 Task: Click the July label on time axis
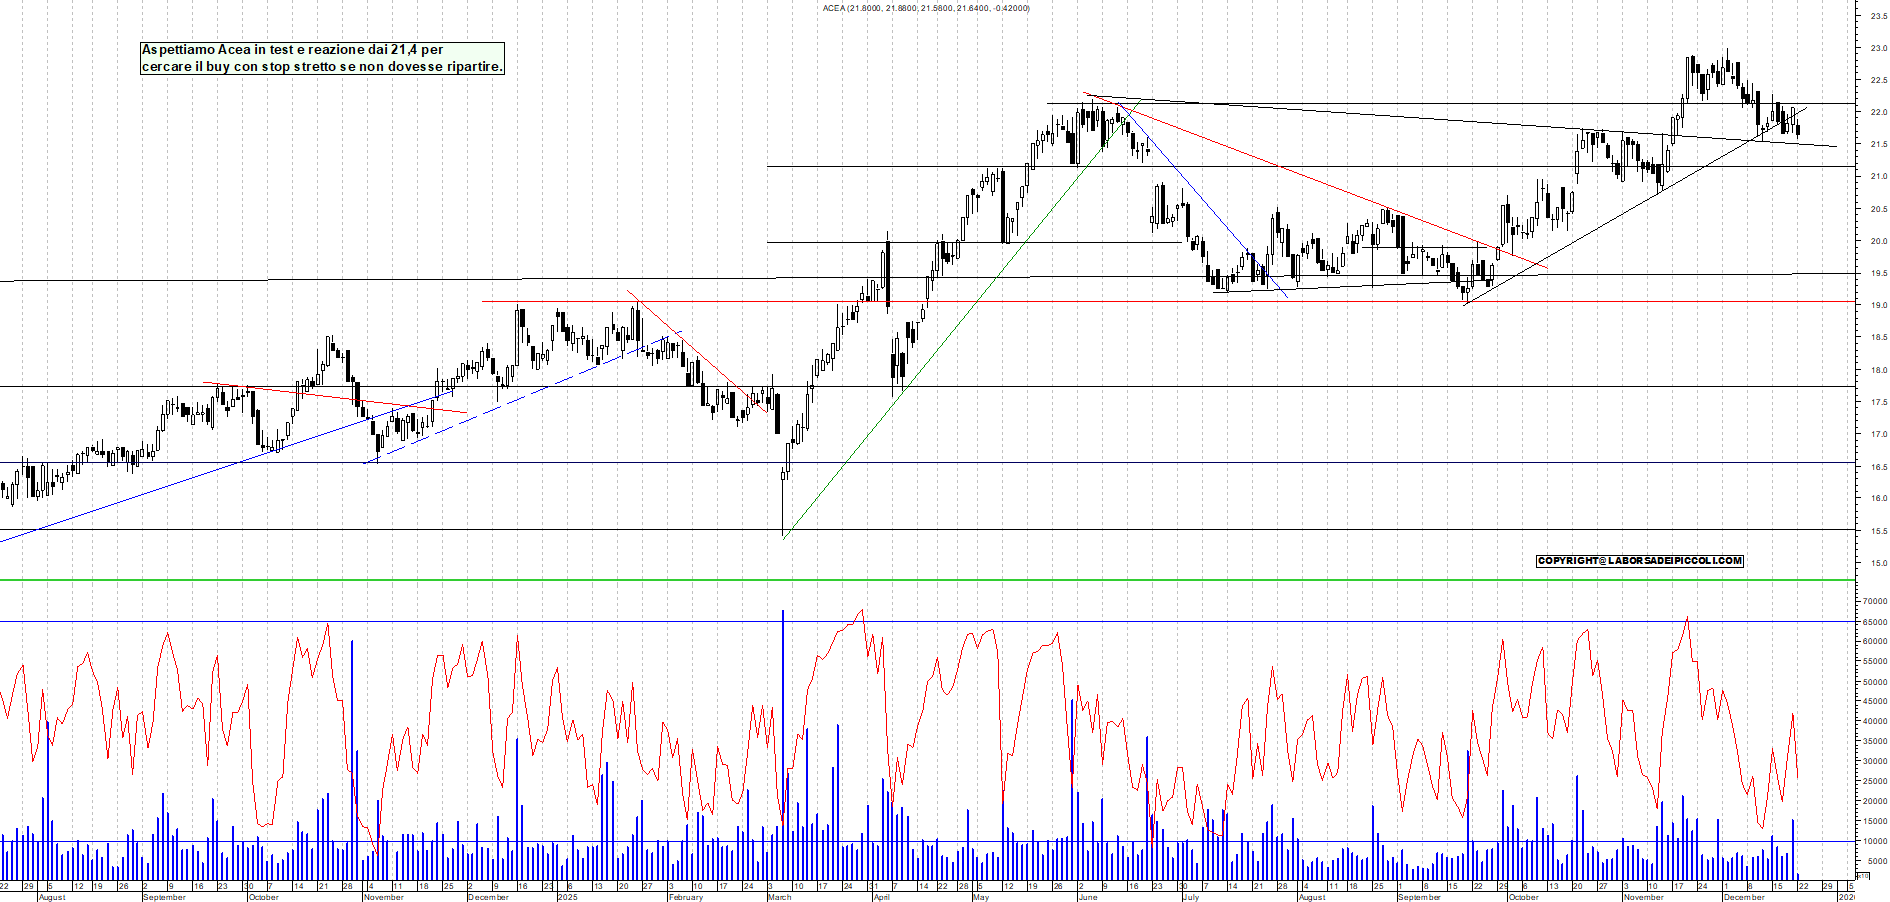pos(1191,897)
